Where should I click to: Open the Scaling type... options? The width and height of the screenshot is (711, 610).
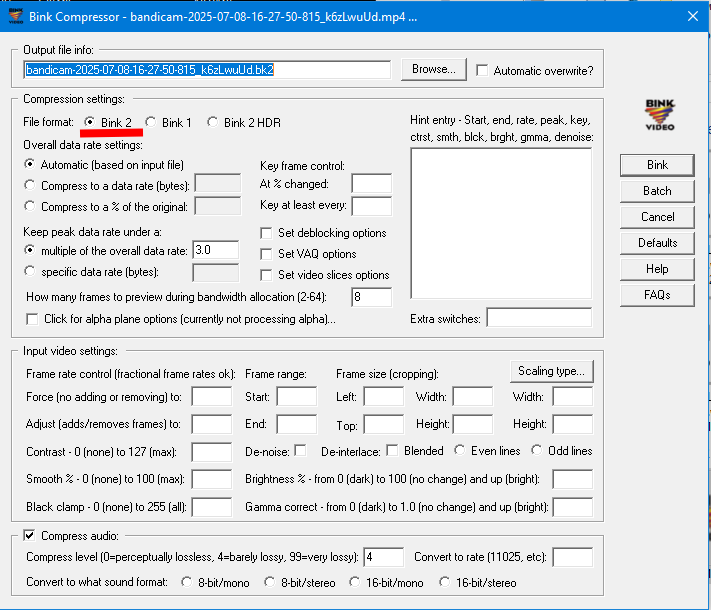tap(552, 371)
